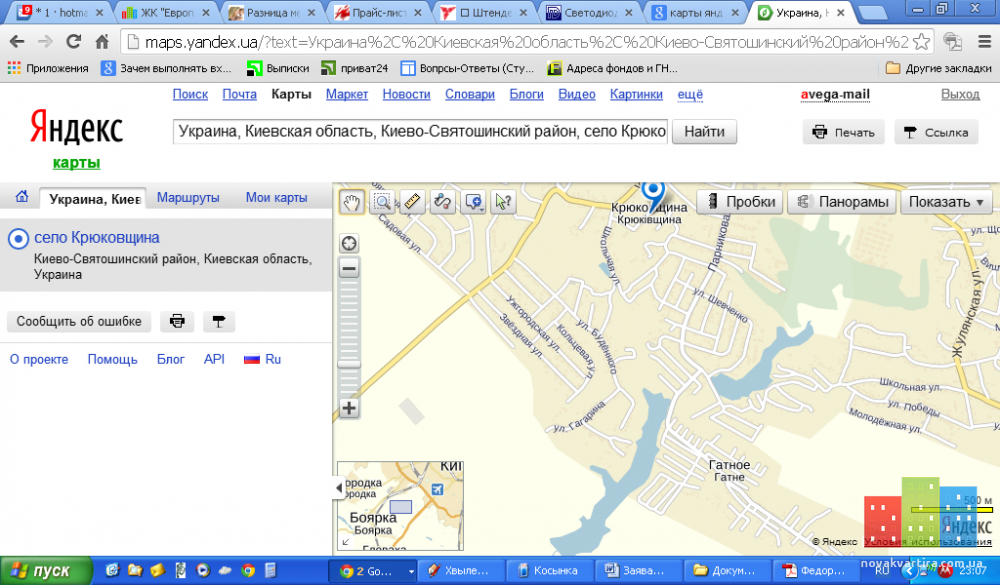Image resolution: width=1000 pixels, height=585 pixels.
Task: Collapse the mini overview map arrow
Action: (x=339, y=488)
